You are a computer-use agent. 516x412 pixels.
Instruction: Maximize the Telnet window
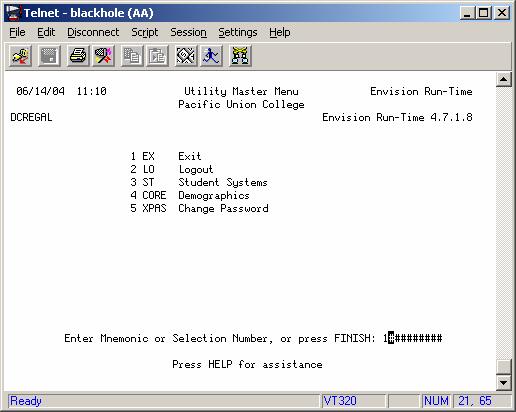click(x=483, y=13)
